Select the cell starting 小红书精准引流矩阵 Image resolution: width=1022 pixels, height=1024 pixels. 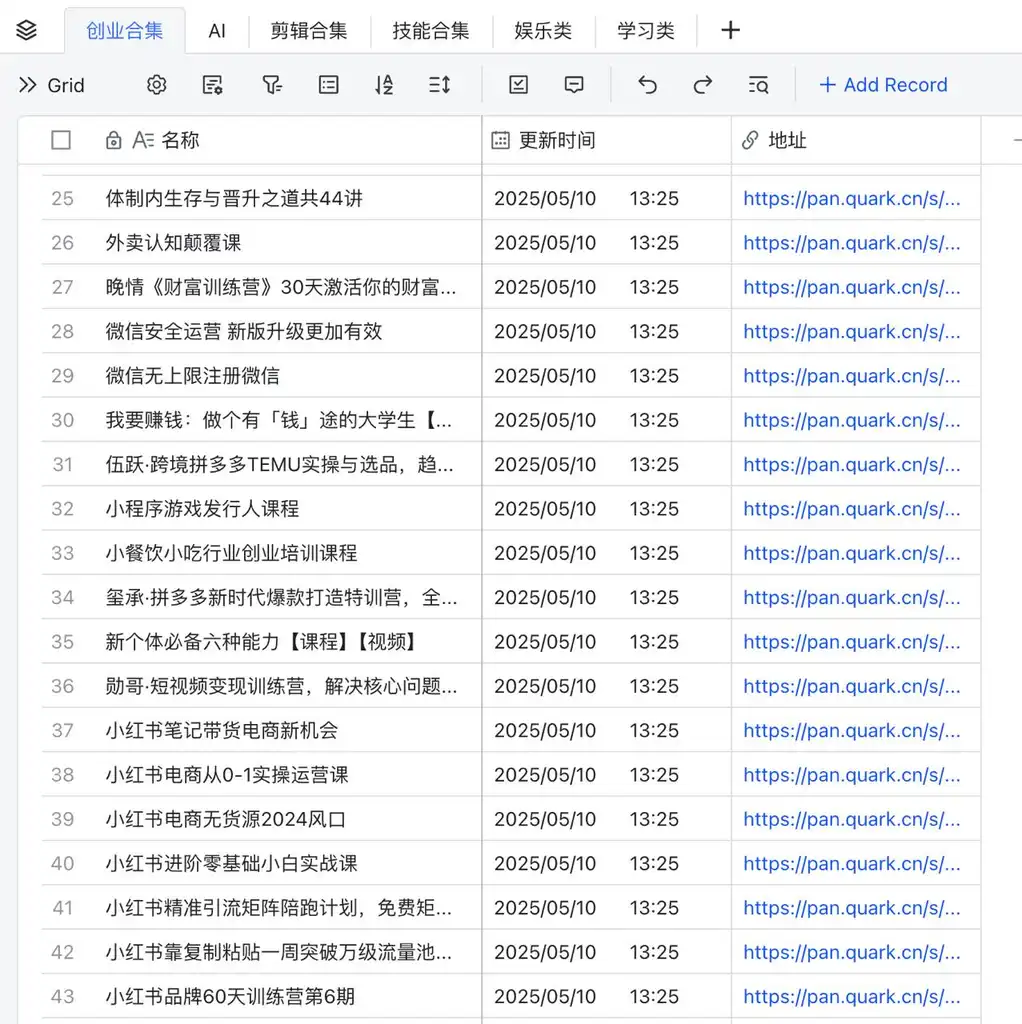288,908
